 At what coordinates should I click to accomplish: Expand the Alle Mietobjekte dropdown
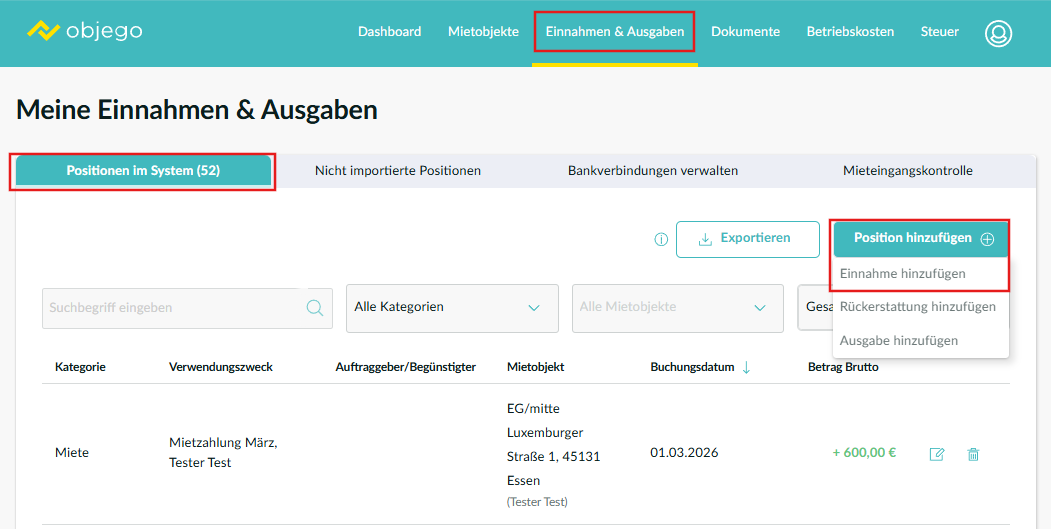coord(677,308)
